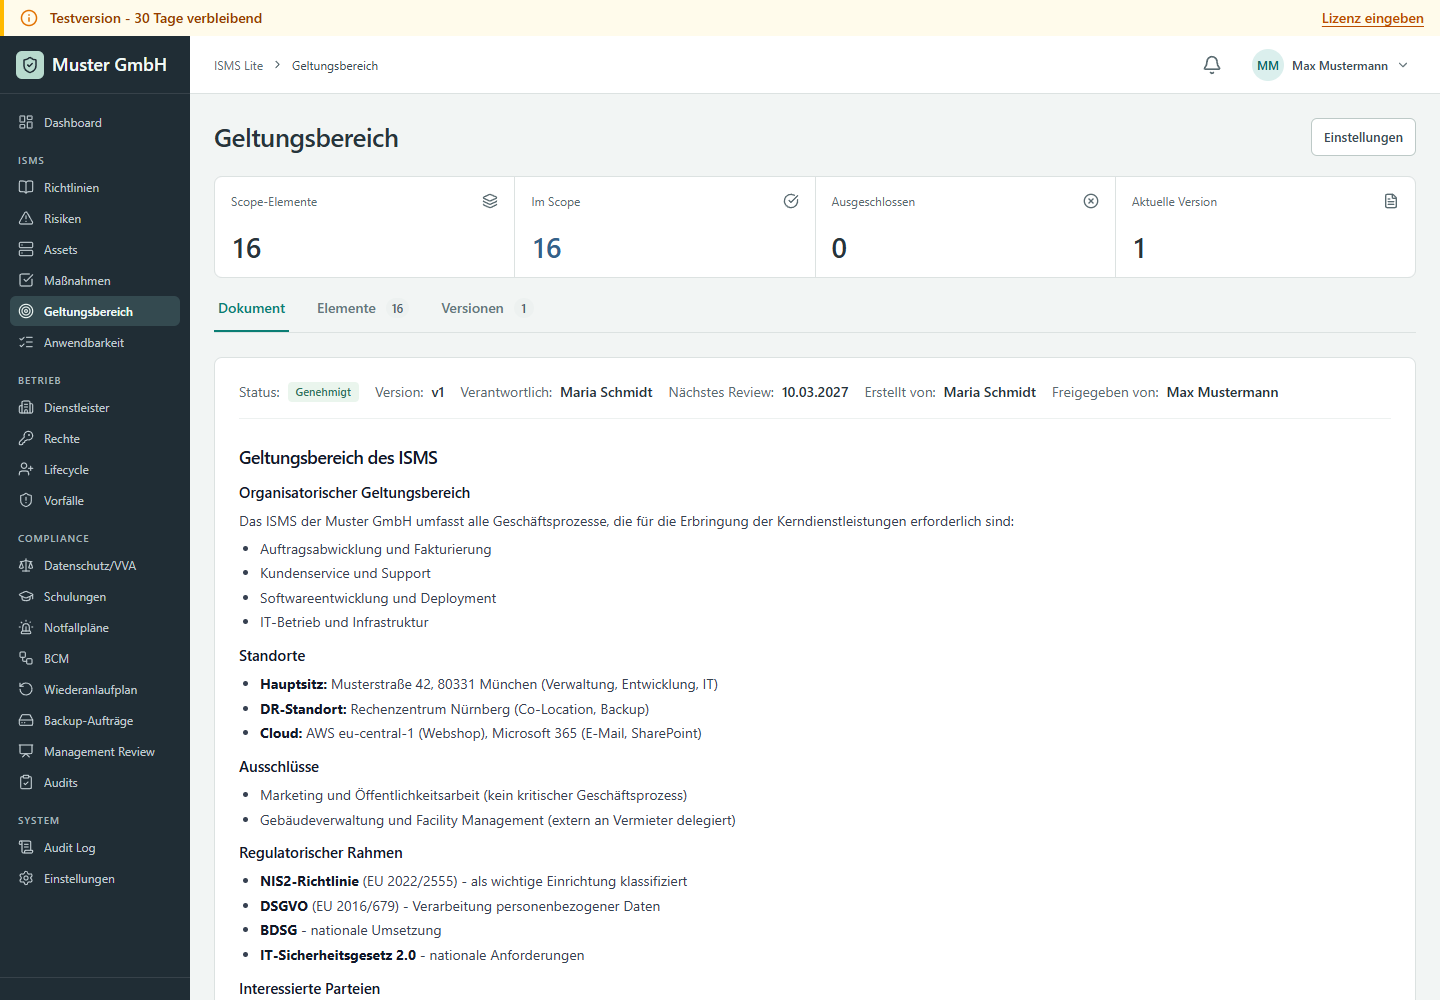Switch to the Versionen tab
This screenshot has height=1000, width=1440.
[x=484, y=309]
